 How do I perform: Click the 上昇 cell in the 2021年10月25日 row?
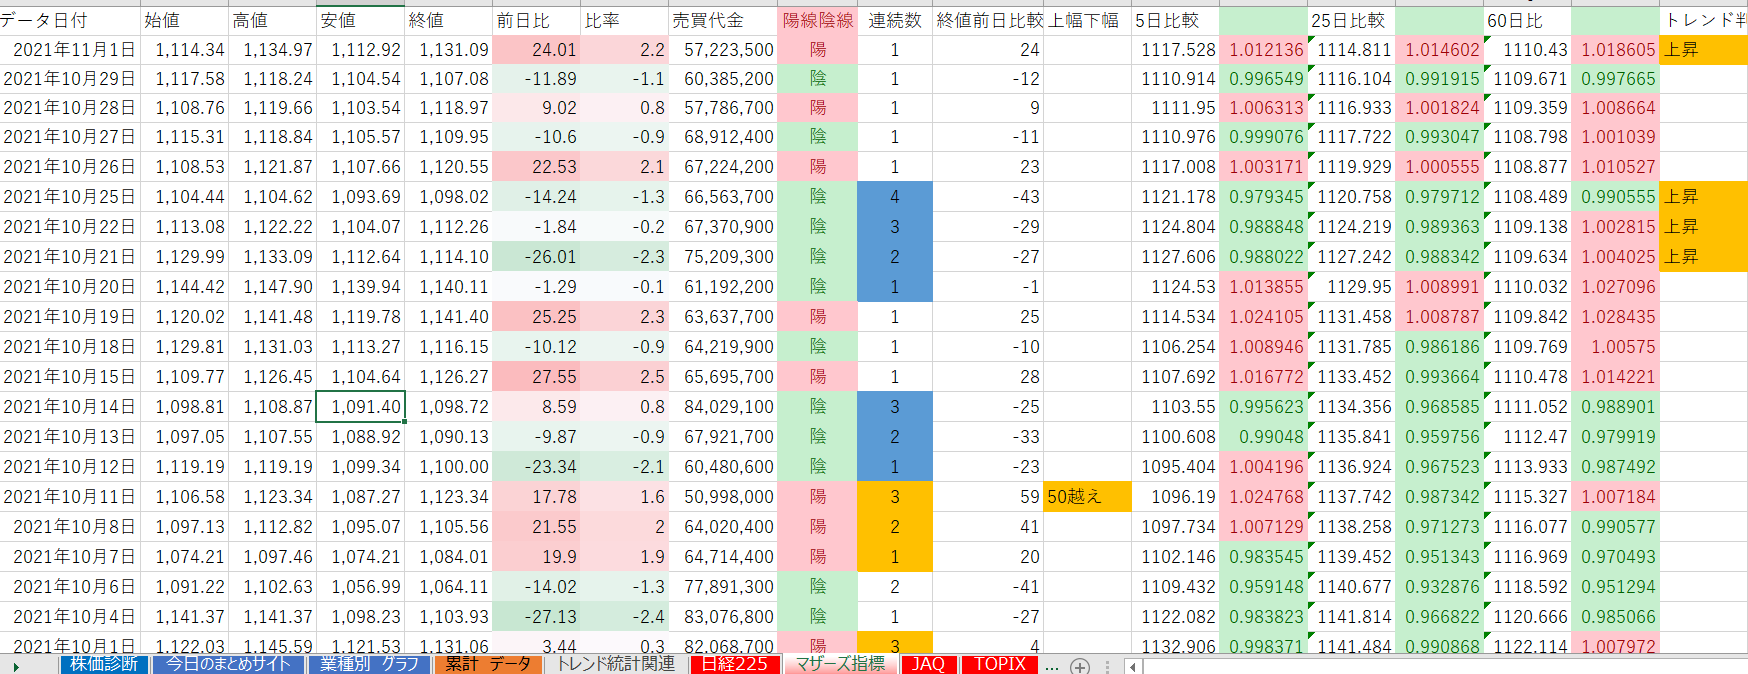click(1703, 197)
